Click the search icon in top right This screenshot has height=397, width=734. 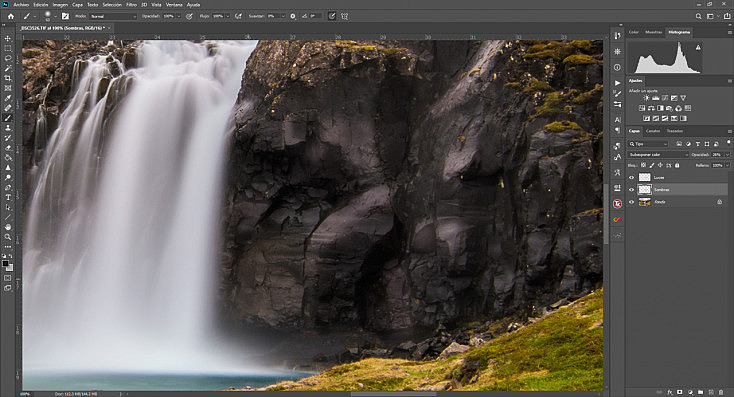[698, 16]
